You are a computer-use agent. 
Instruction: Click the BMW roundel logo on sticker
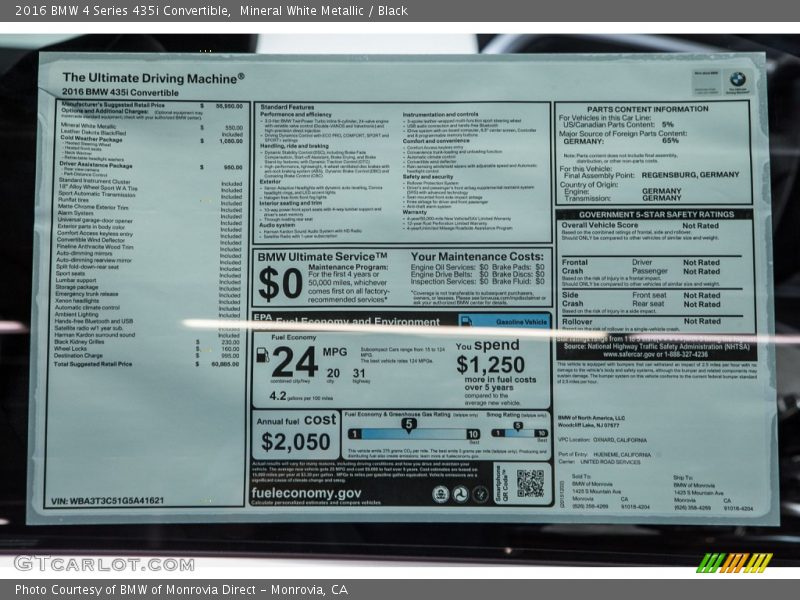point(737,79)
